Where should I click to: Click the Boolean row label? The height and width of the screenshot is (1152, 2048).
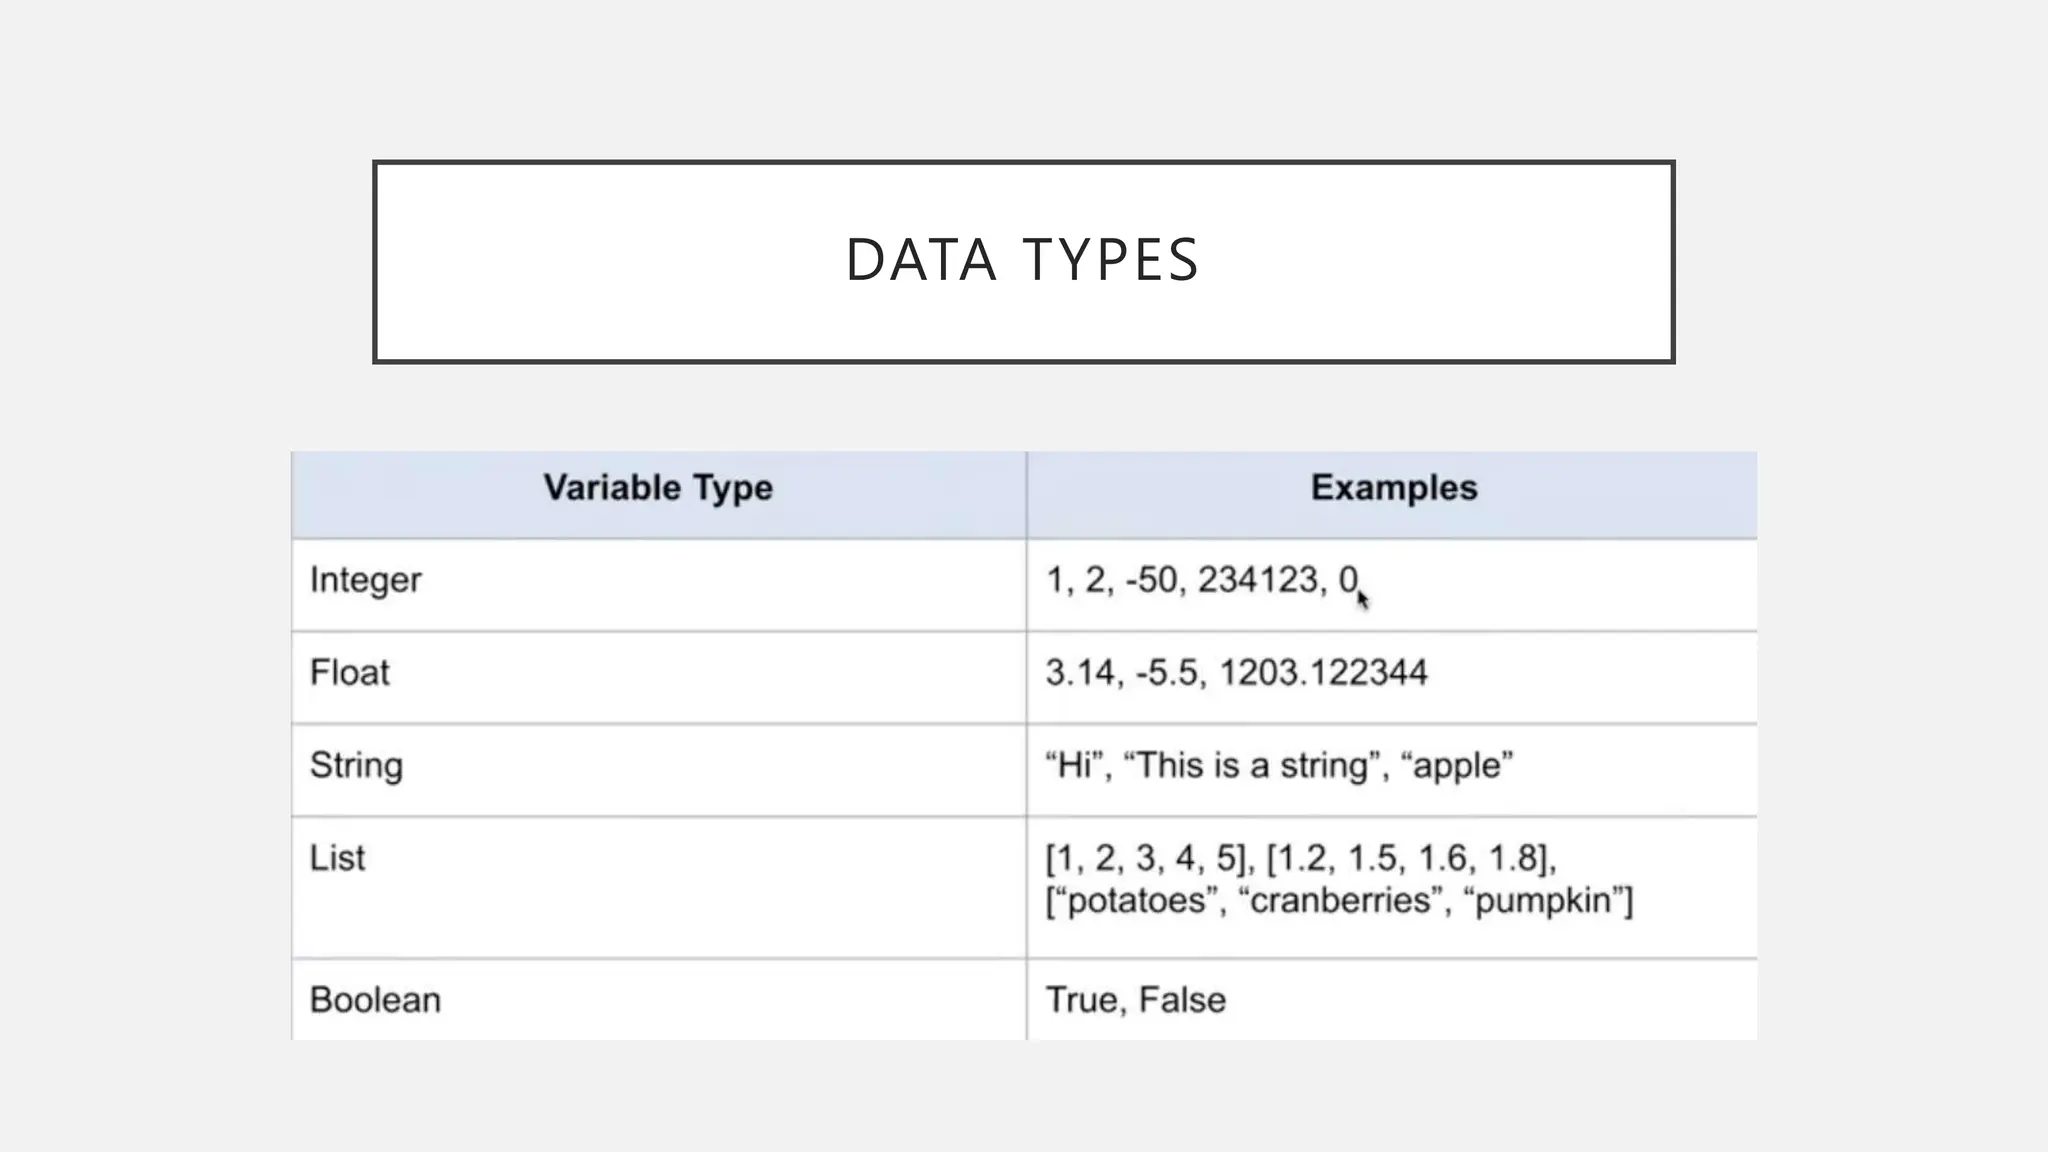pyautogui.click(x=375, y=1000)
